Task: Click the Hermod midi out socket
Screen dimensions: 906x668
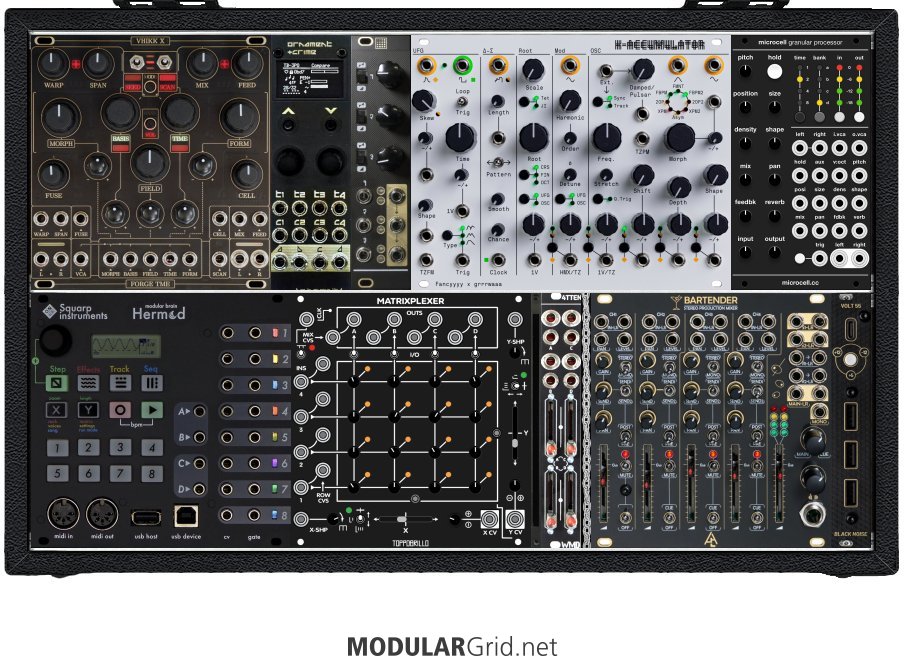Action: pyautogui.click(x=102, y=514)
